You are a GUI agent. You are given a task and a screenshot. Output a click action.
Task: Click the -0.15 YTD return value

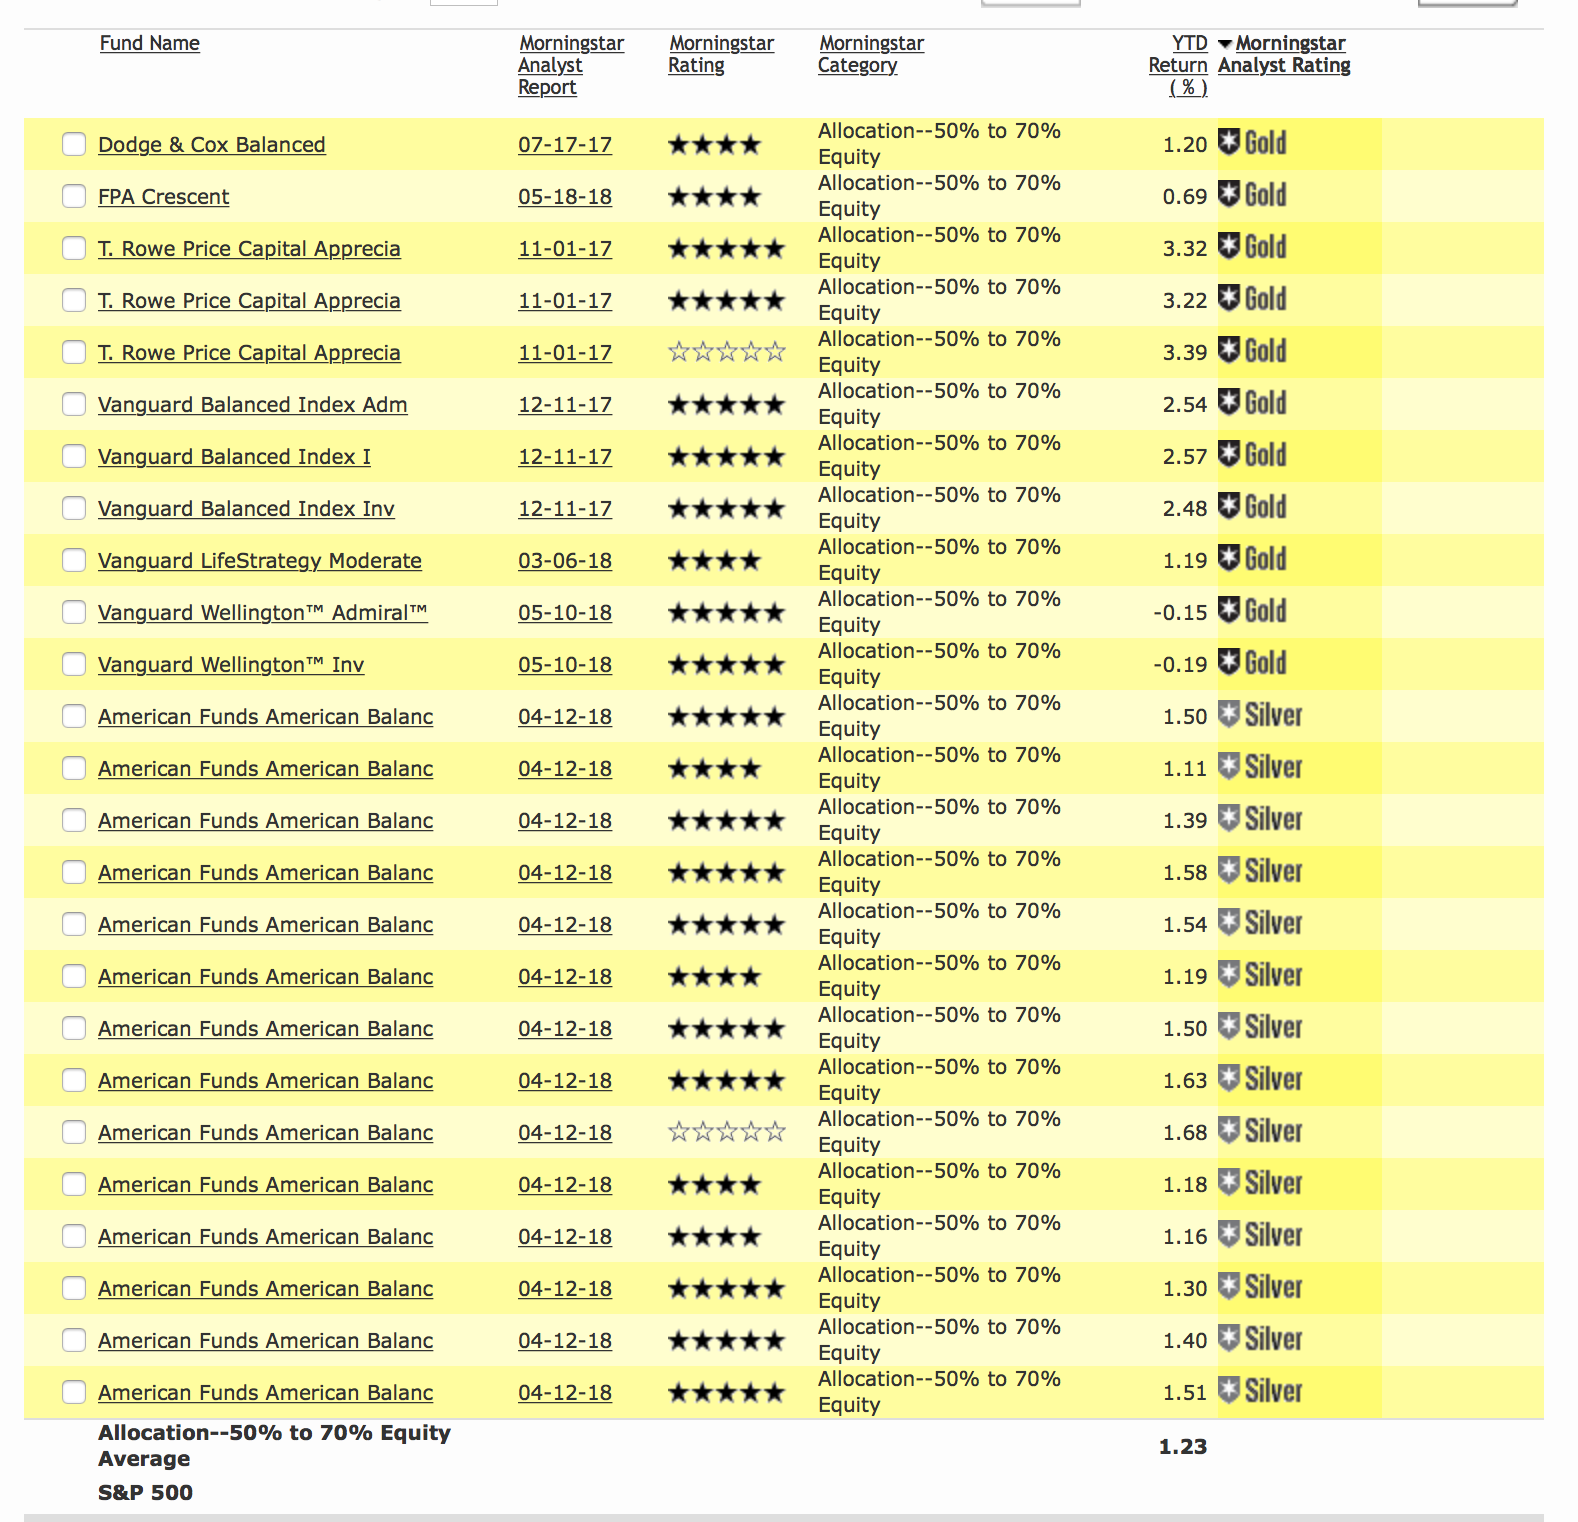[x=1180, y=612]
